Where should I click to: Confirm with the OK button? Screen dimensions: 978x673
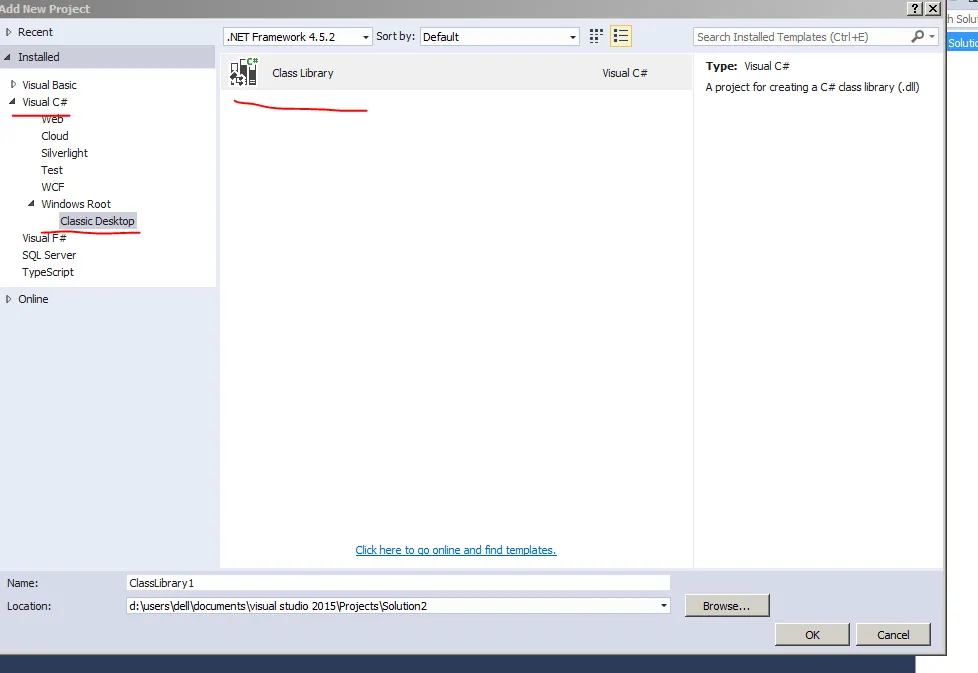pos(812,634)
